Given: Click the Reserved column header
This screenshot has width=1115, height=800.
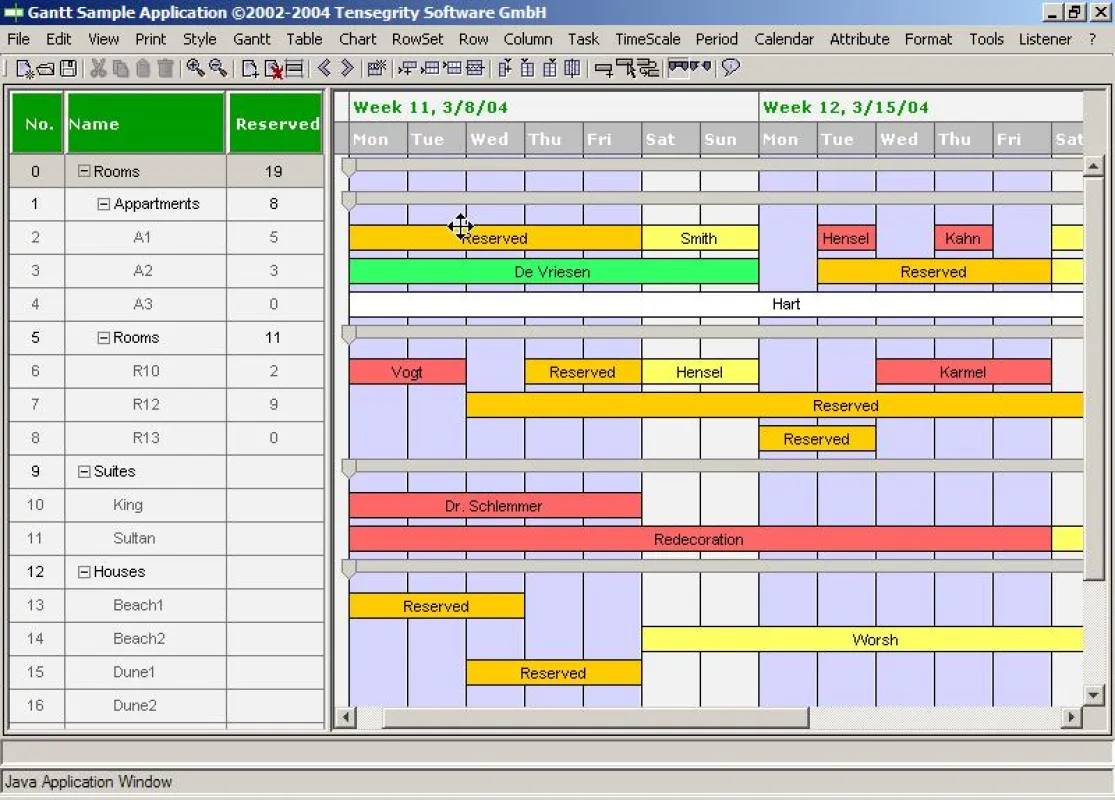Looking at the screenshot, I should point(276,123).
